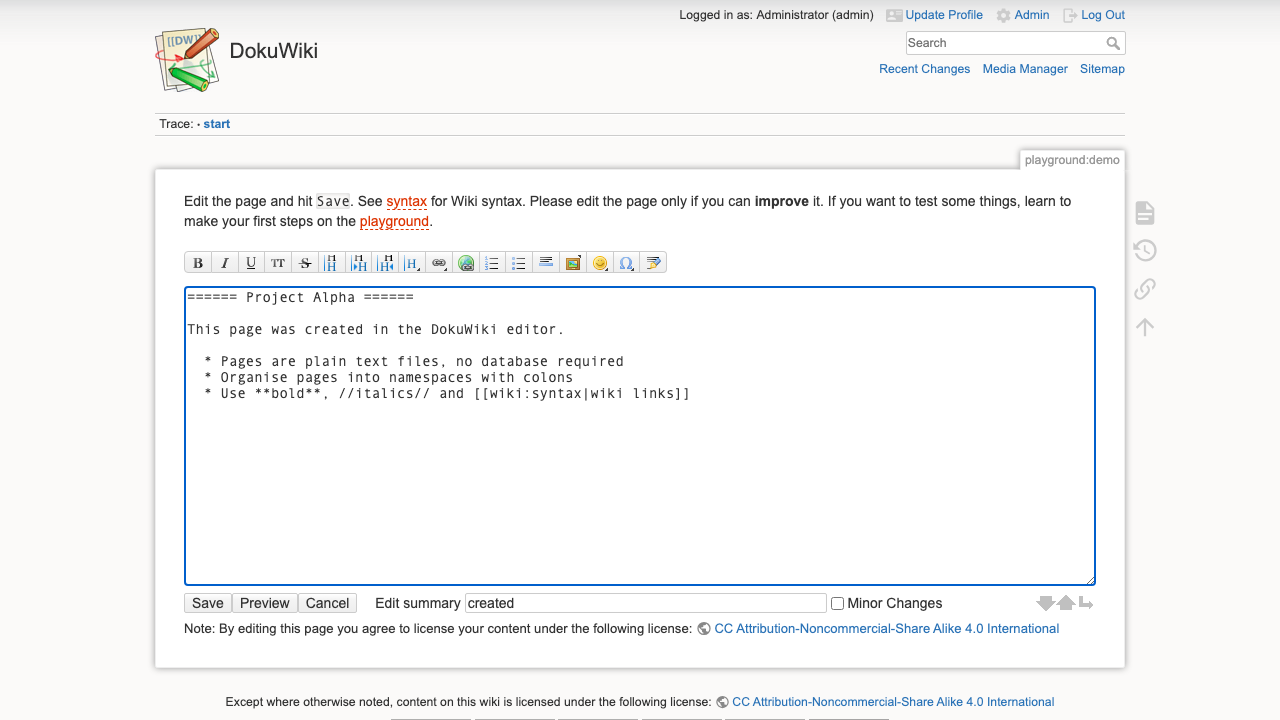Cancel editing the page
The width and height of the screenshot is (1280, 720).
tap(327, 603)
